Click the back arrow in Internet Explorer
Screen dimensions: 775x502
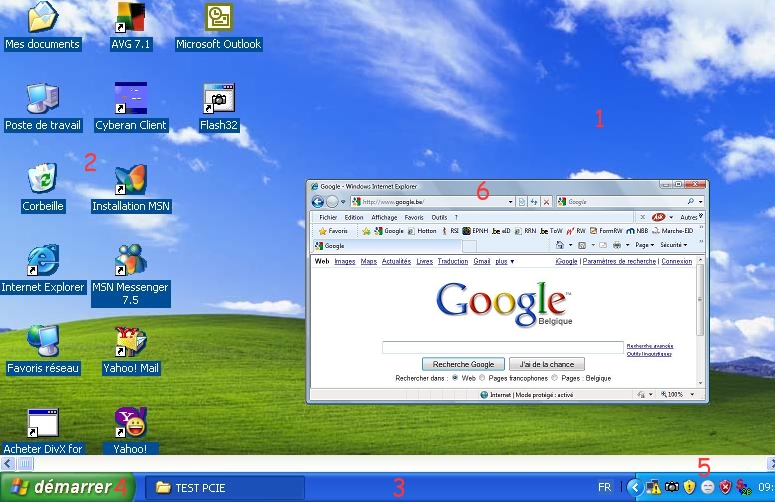coord(318,202)
